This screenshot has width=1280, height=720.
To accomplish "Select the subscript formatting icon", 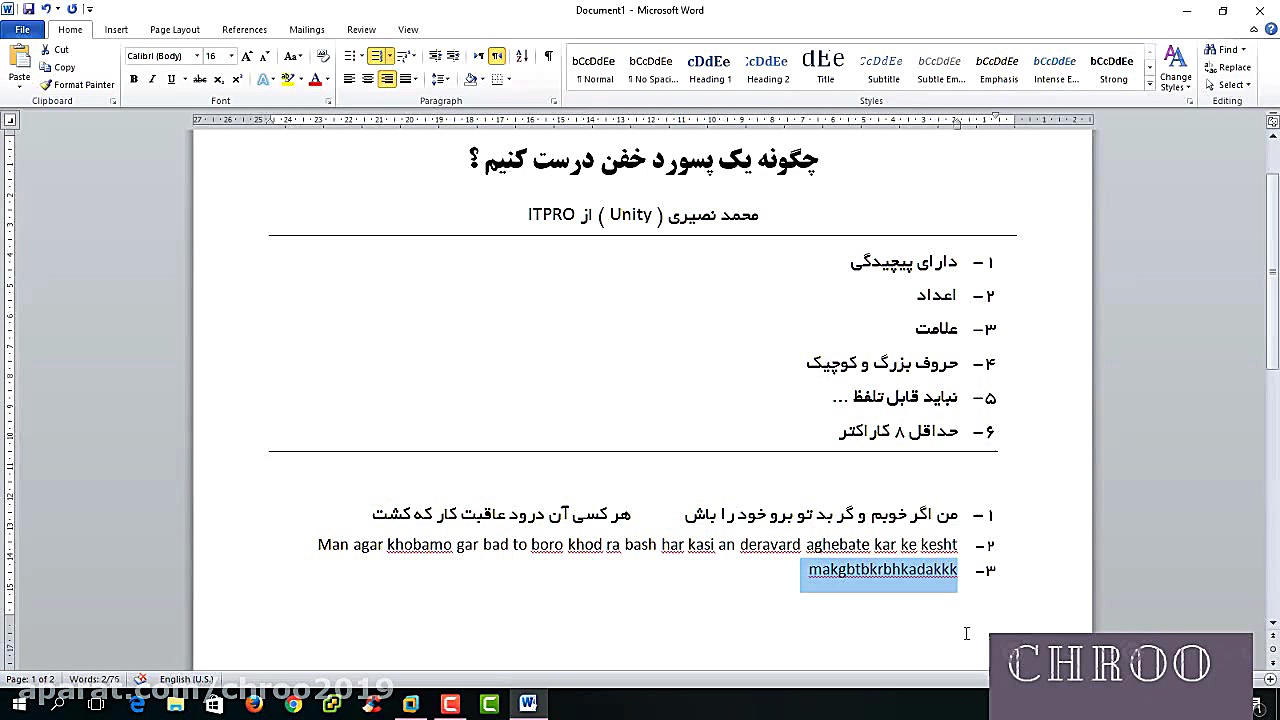I will [x=219, y=78].
